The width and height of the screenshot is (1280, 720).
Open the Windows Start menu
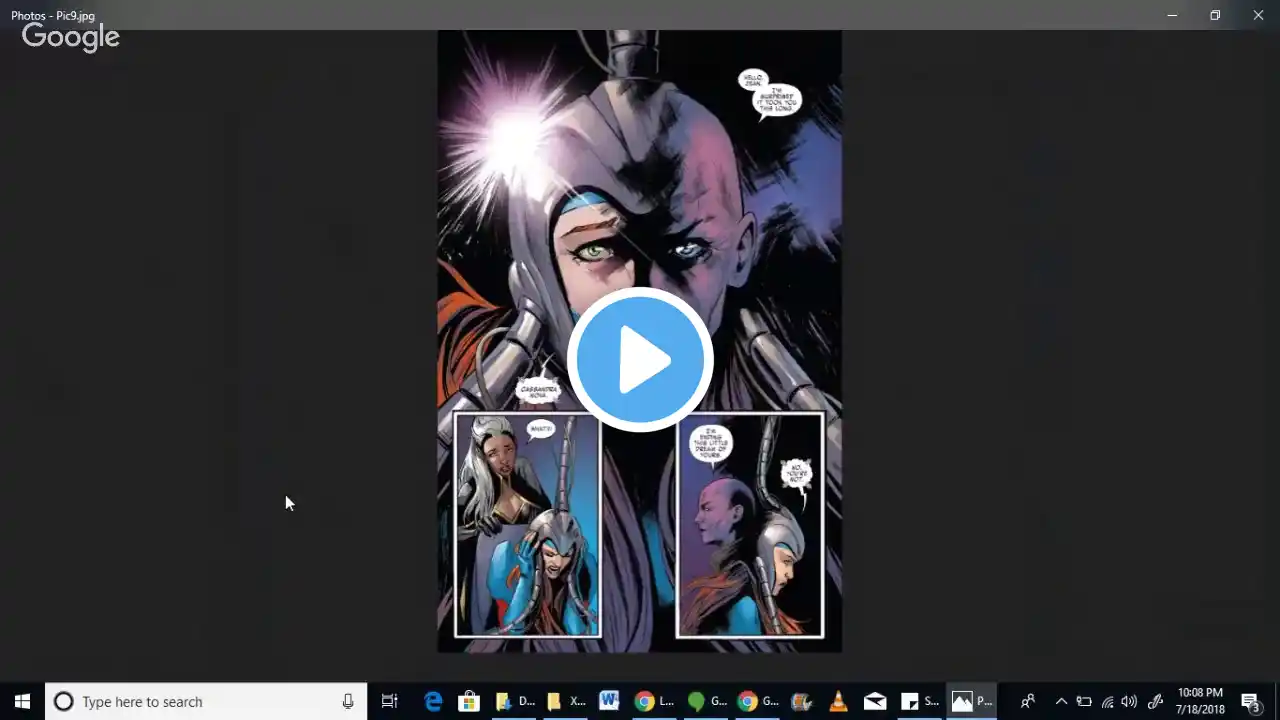pos(22,701)
